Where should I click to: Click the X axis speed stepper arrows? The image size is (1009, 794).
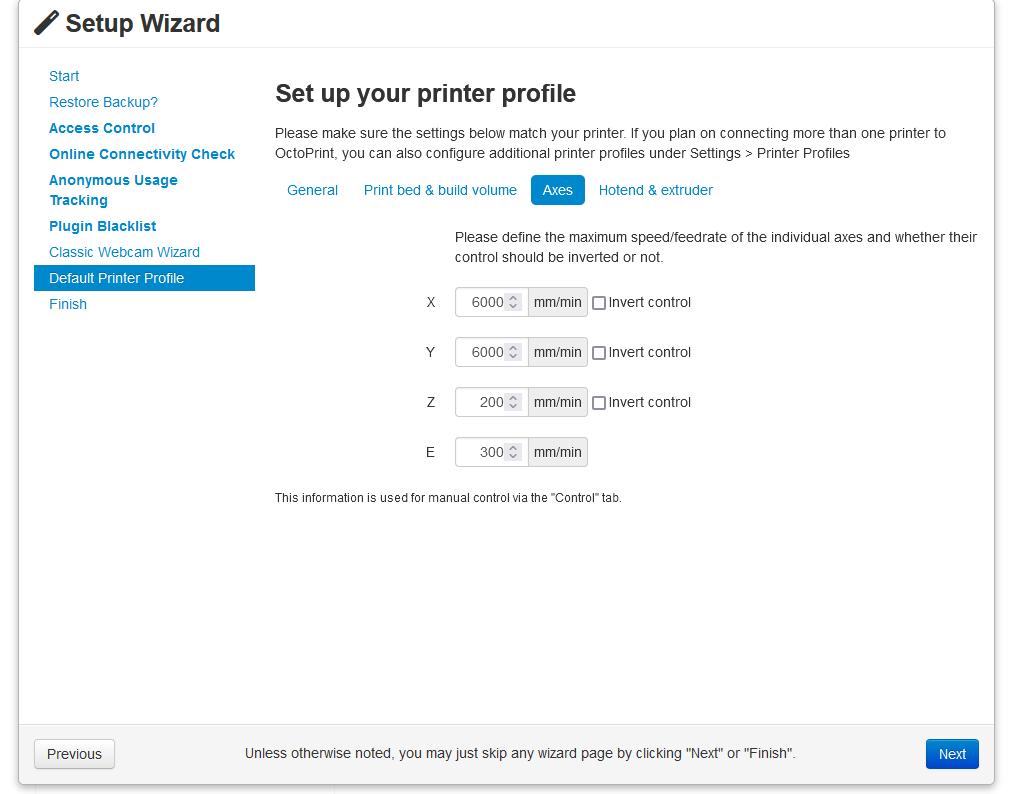point(513,302)
